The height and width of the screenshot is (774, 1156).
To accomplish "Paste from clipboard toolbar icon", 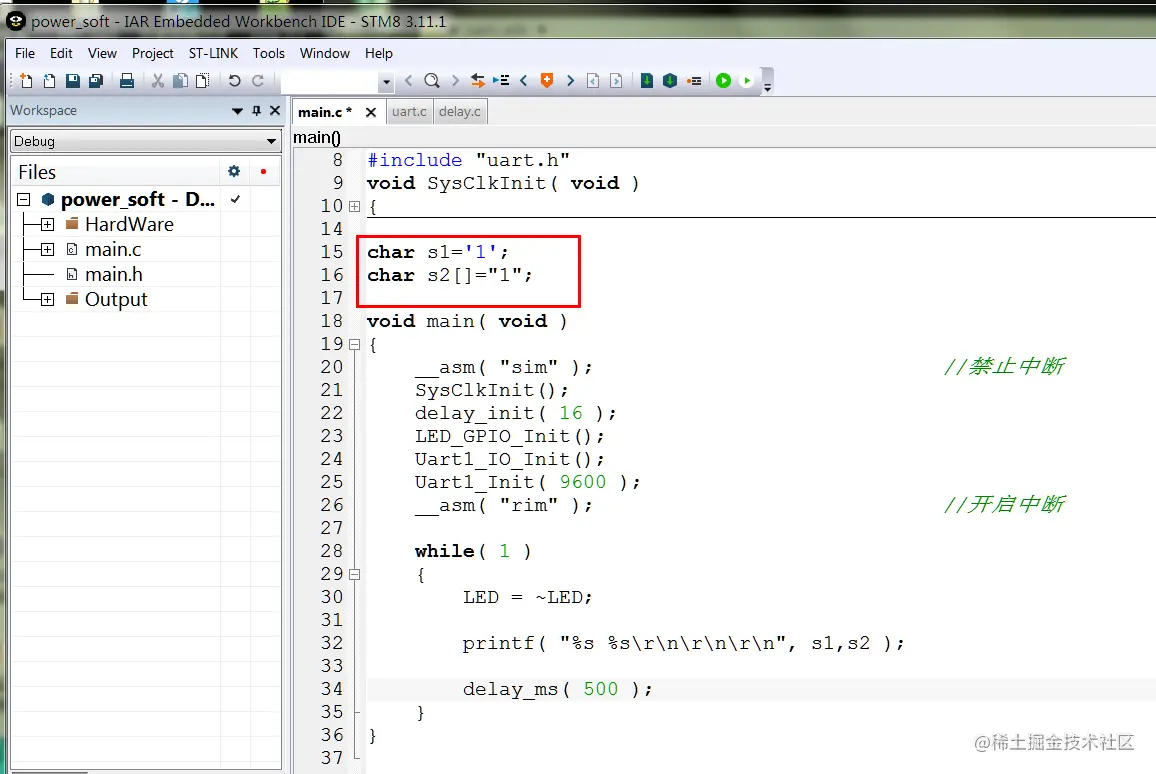I will coord(203,80).
